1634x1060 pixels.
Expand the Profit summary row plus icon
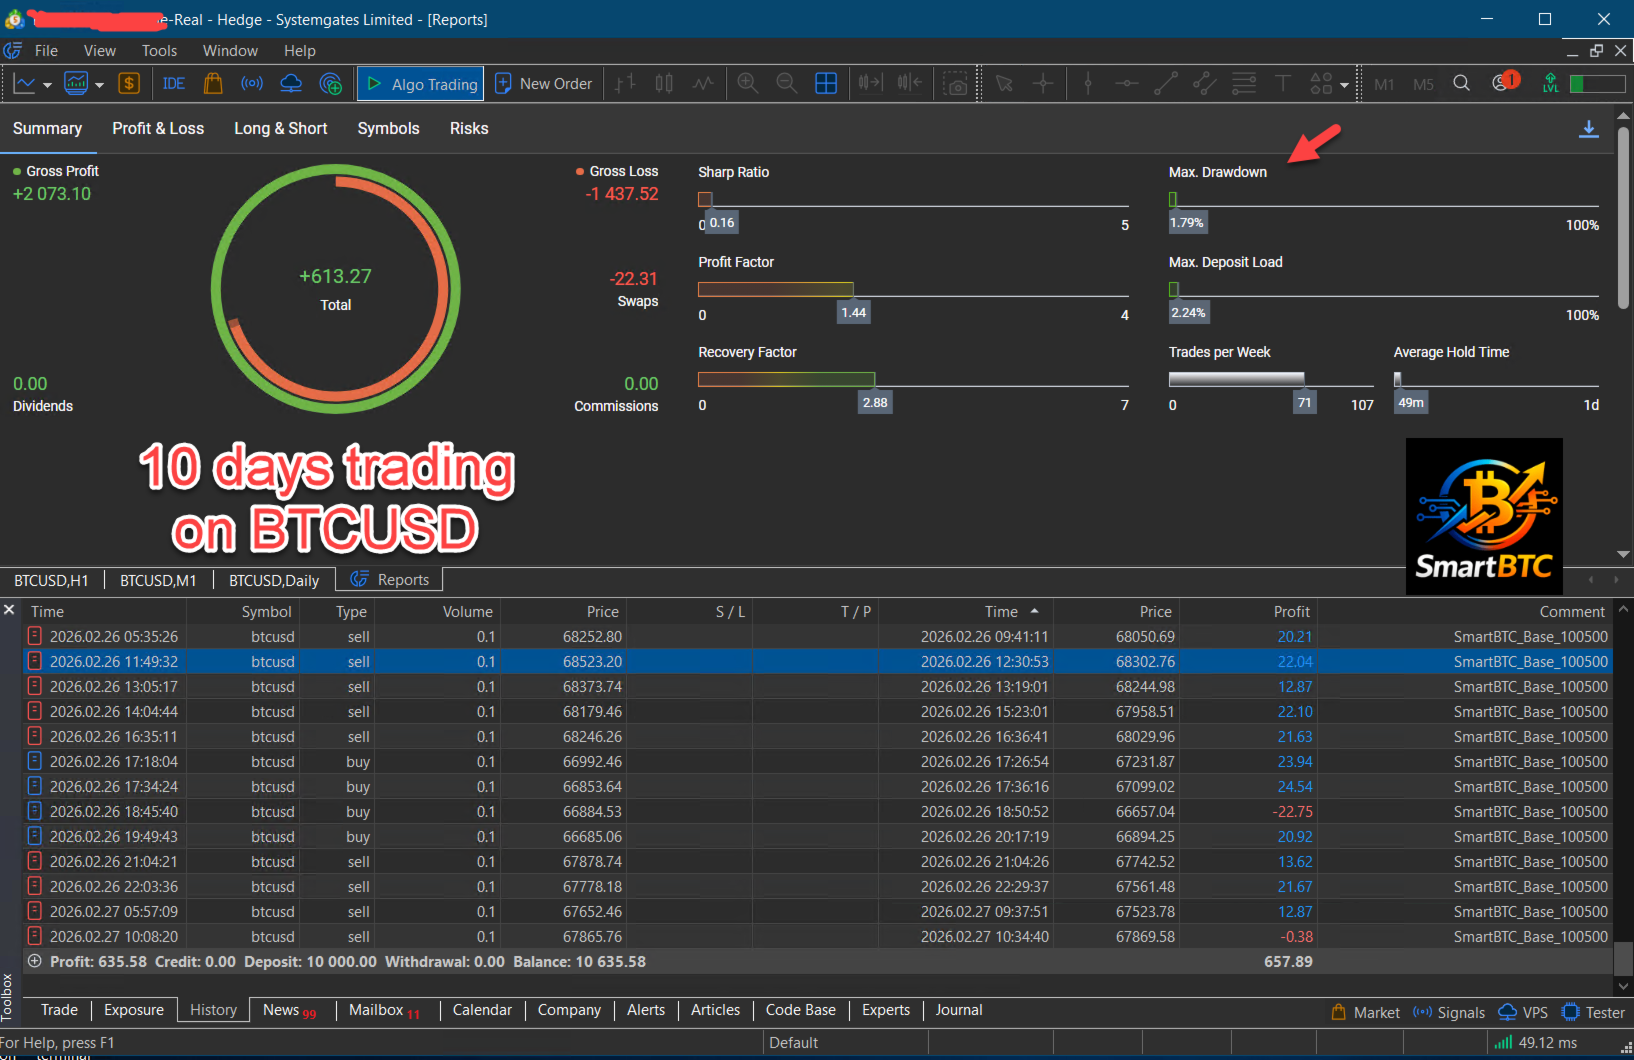coord(35,961)
